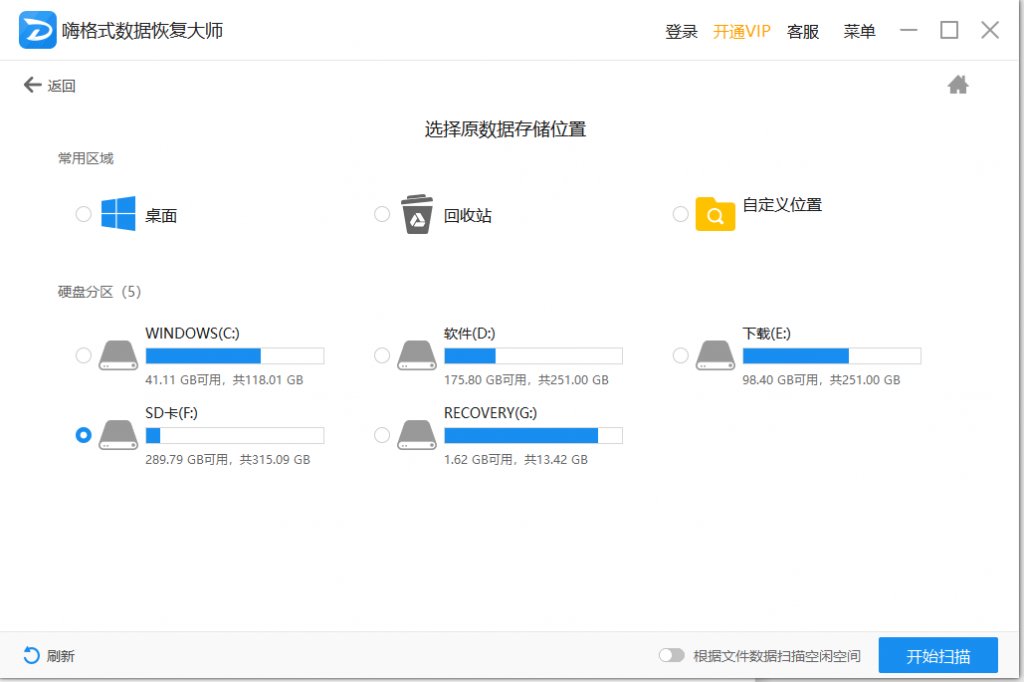Click the 登录 login link
The height and width of the screenshot is (682, 1024).
(x=682, y=31)
